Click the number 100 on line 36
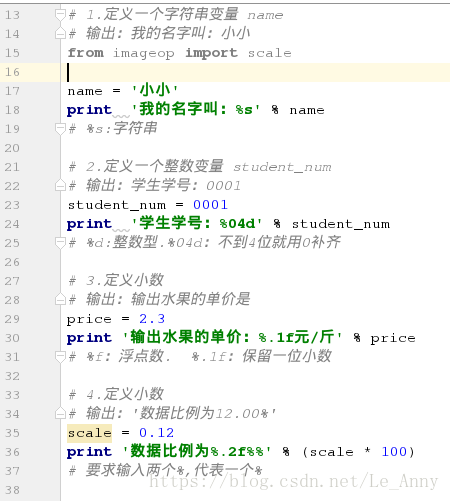Screen dimensions: 450x501 point(394,452)
